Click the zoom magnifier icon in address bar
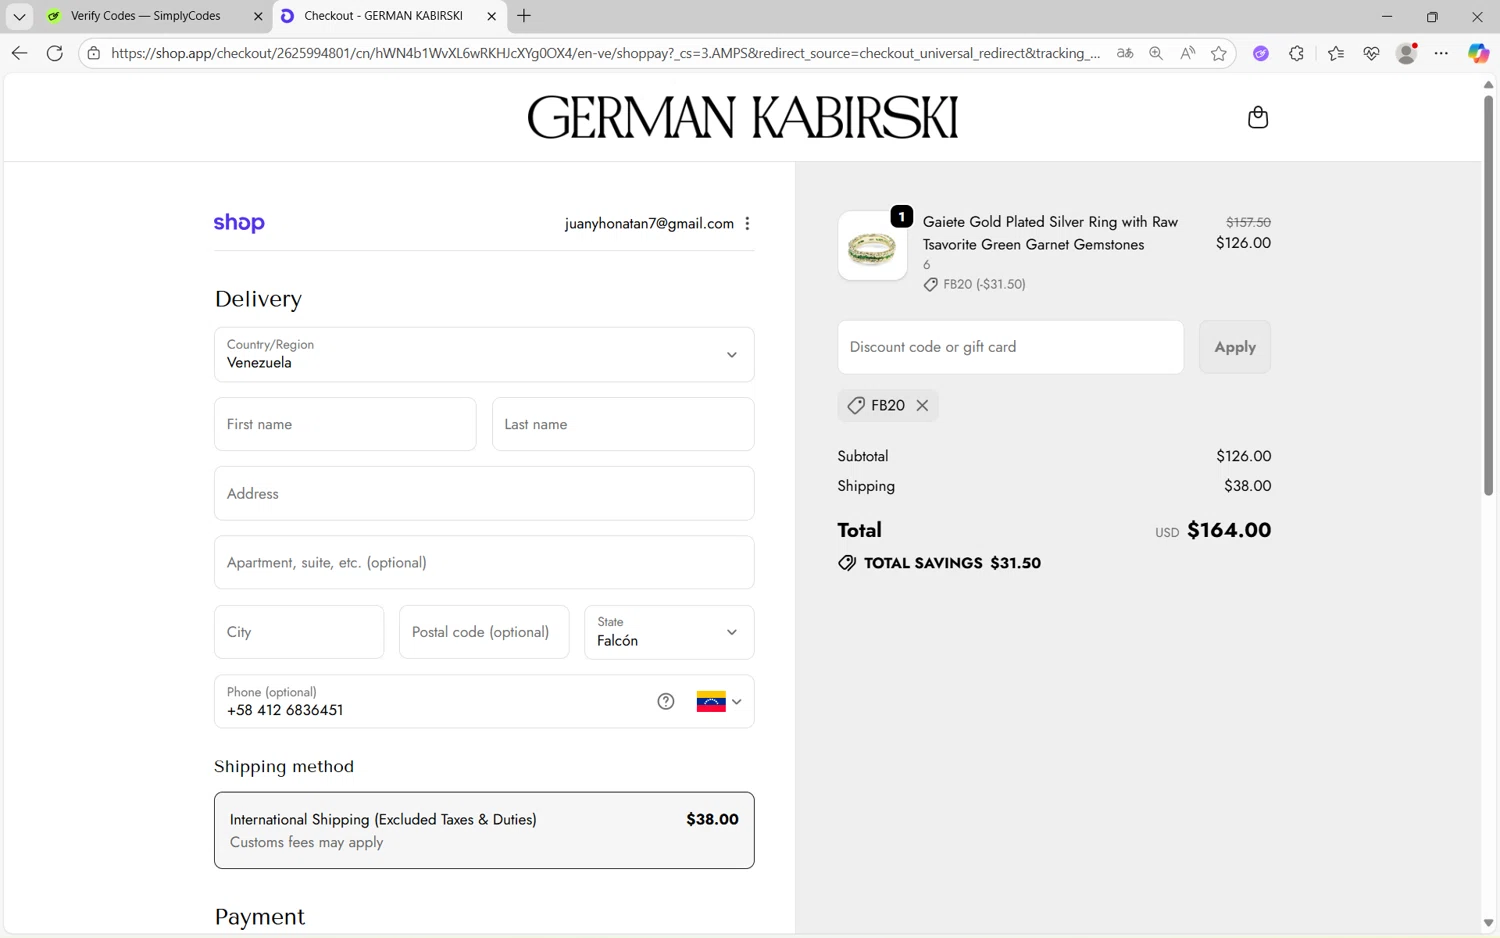This screenshot has width=1500, height=938. pyautogui.click(x=1156, y=53)
